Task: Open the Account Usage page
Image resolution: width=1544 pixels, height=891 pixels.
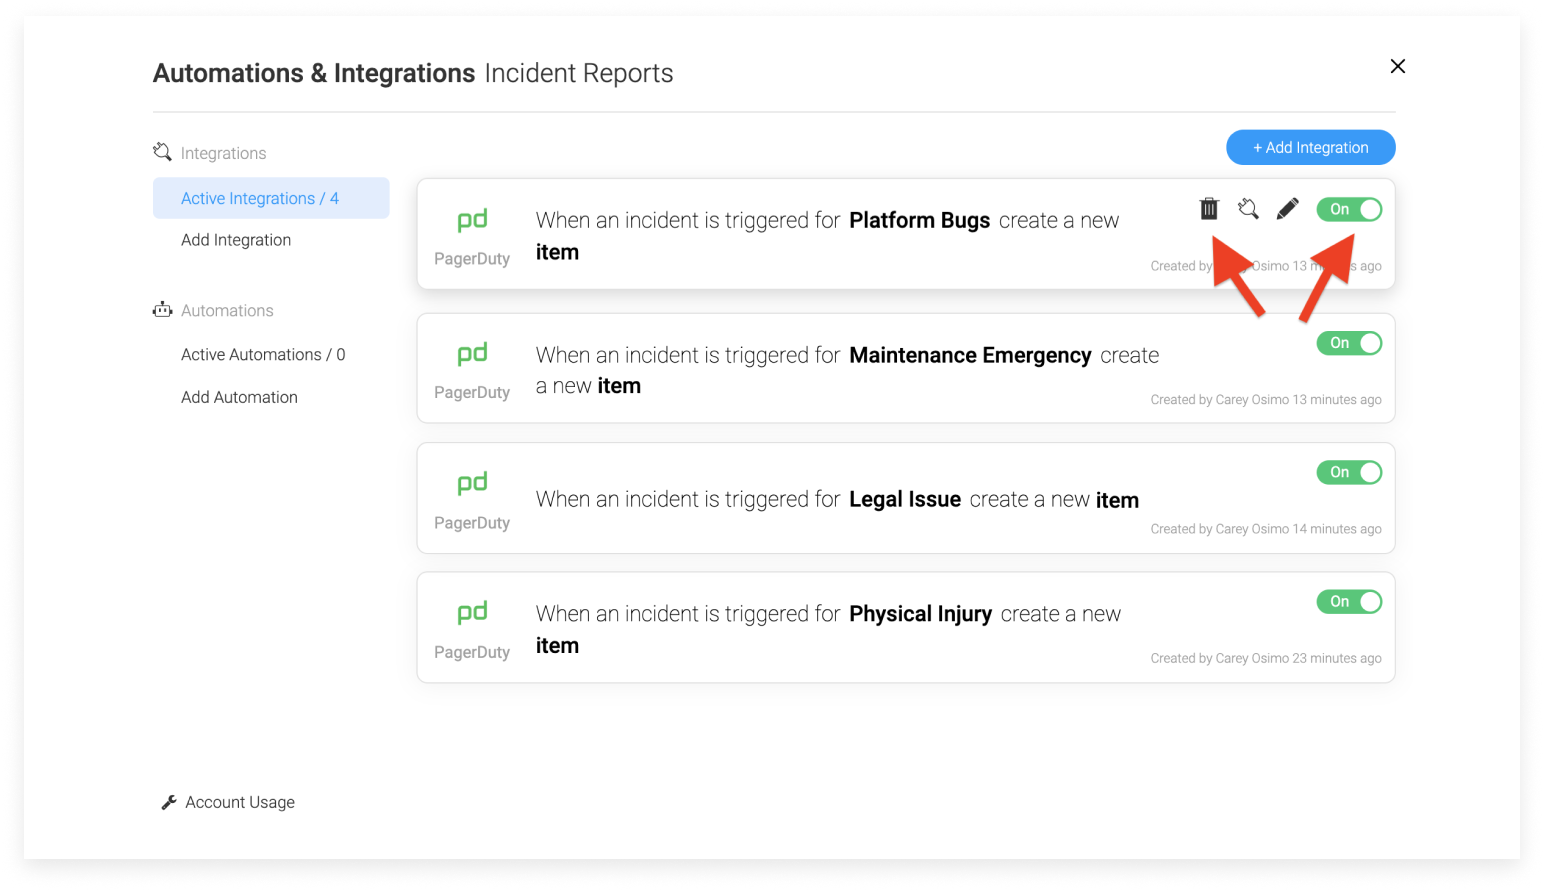Action: click(239, 801)
